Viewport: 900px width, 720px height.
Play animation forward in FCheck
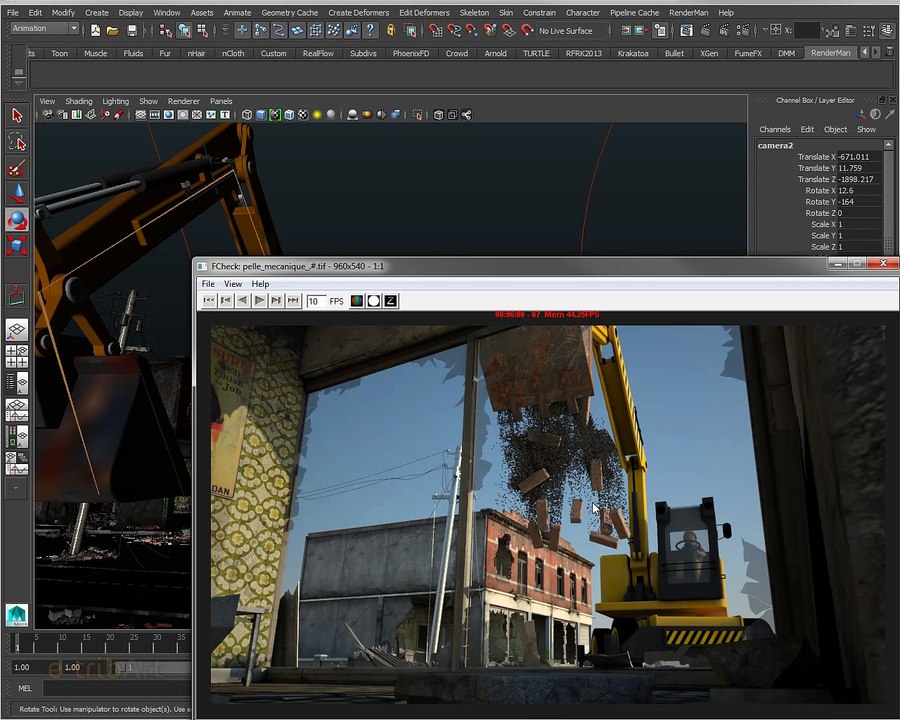click(x=259, y=300)
